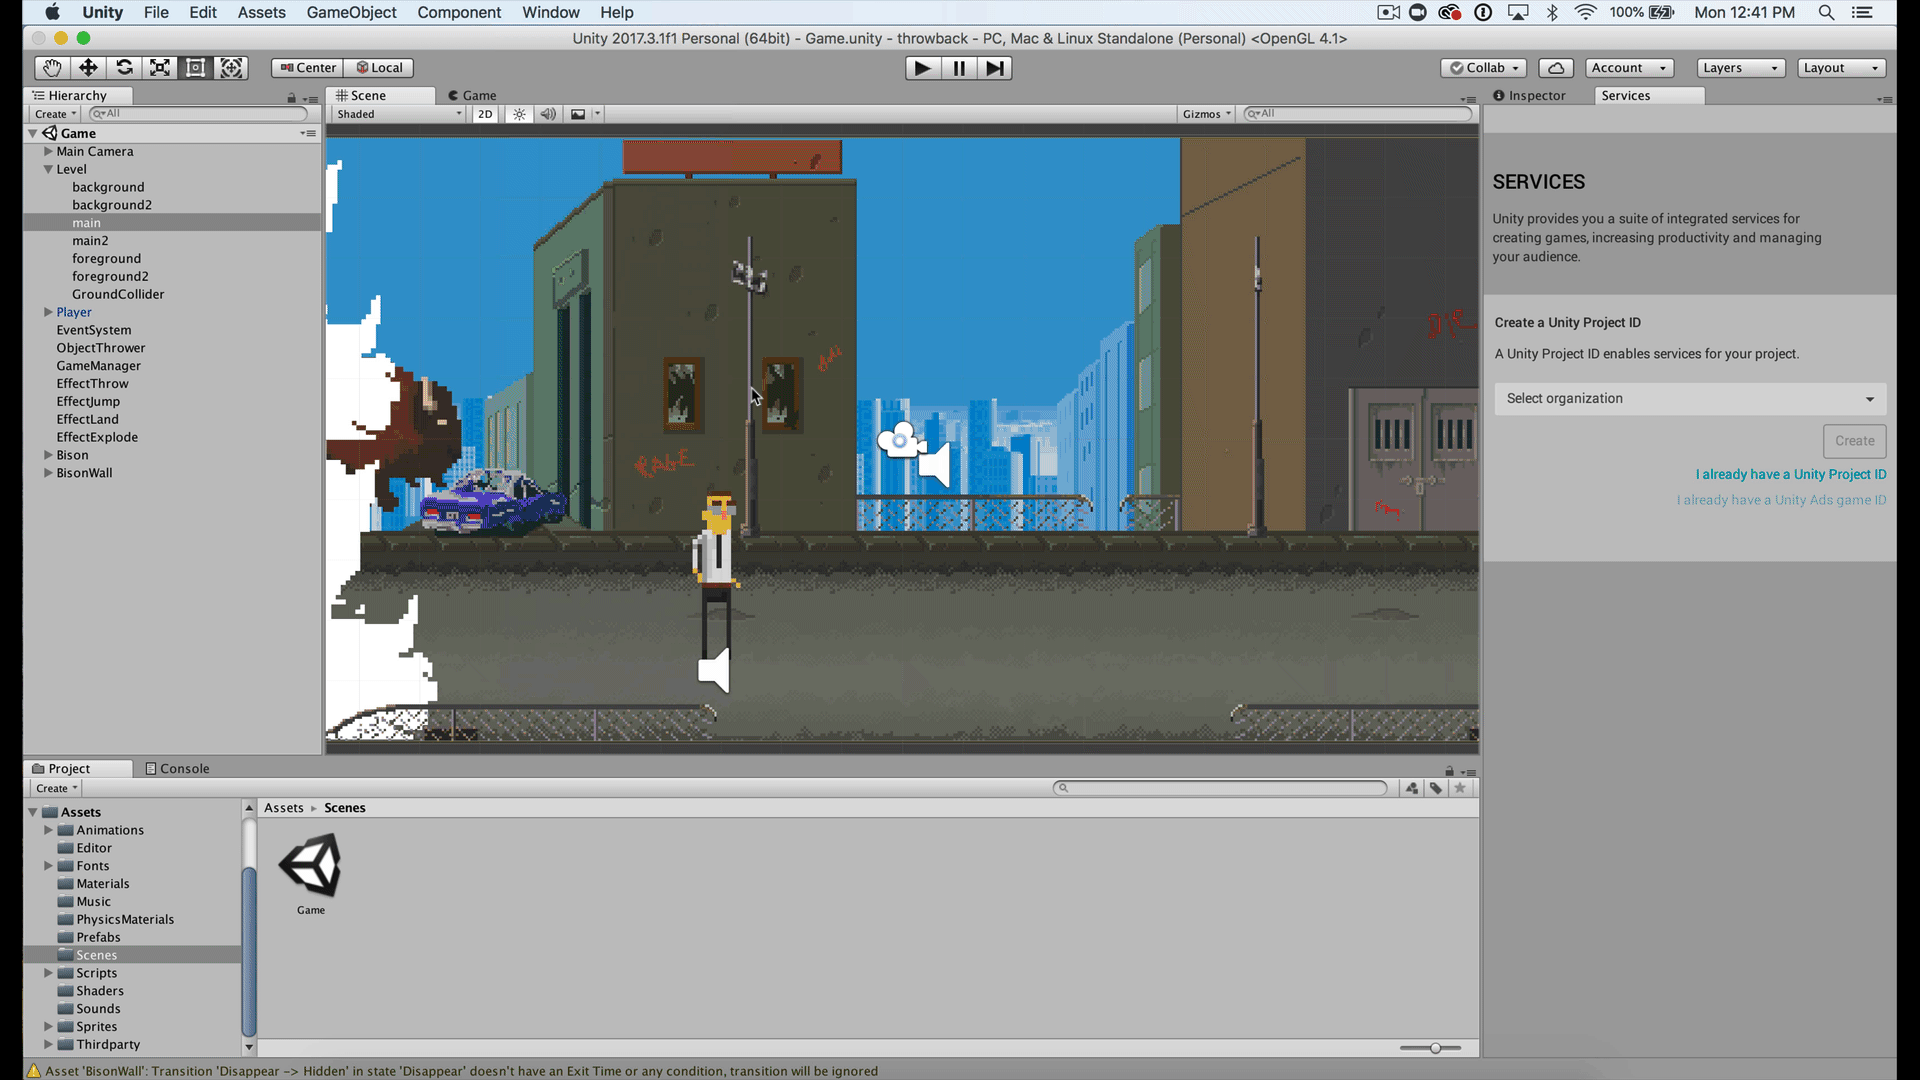1920x1080 pixels.
Task: Toggle scene lighting with the sun icon
Action: [518, 114]
